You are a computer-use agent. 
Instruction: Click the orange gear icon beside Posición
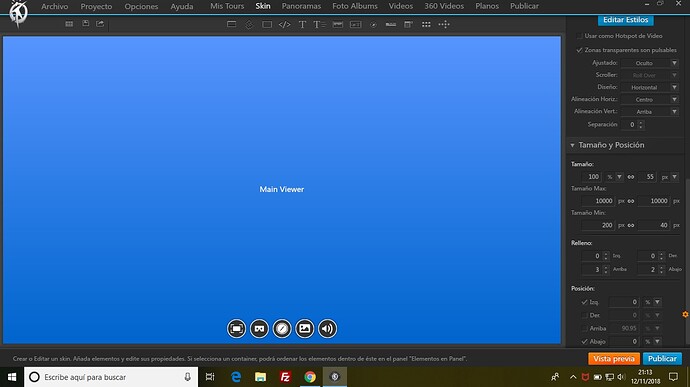tap(685, 314)
